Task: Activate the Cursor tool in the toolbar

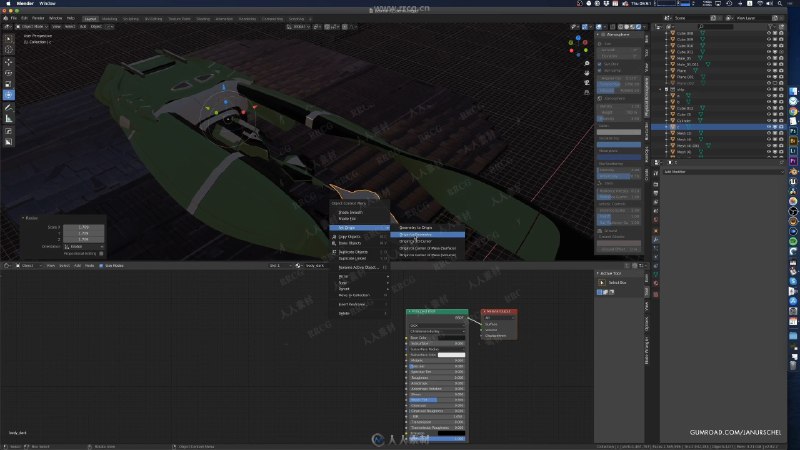Action: (x=9, y=47)
